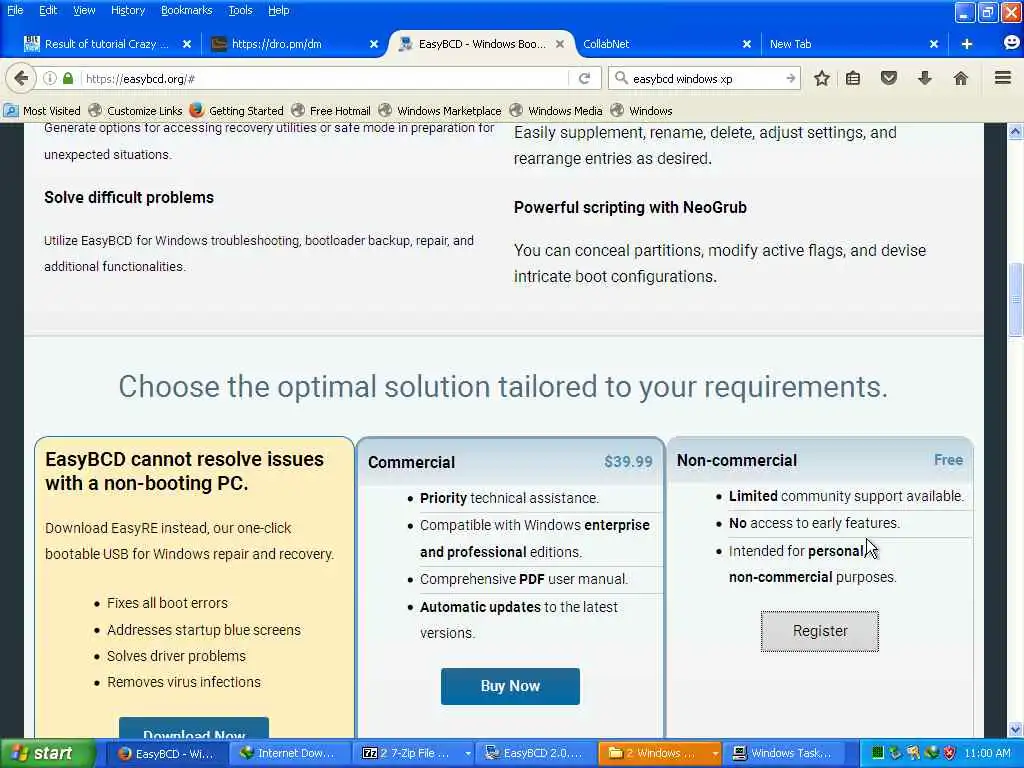Switch to EasyBCD 2.0 taskbar window
This screenshot has height=768, width=1024.
pyautogui.click(x=535, y=754)
